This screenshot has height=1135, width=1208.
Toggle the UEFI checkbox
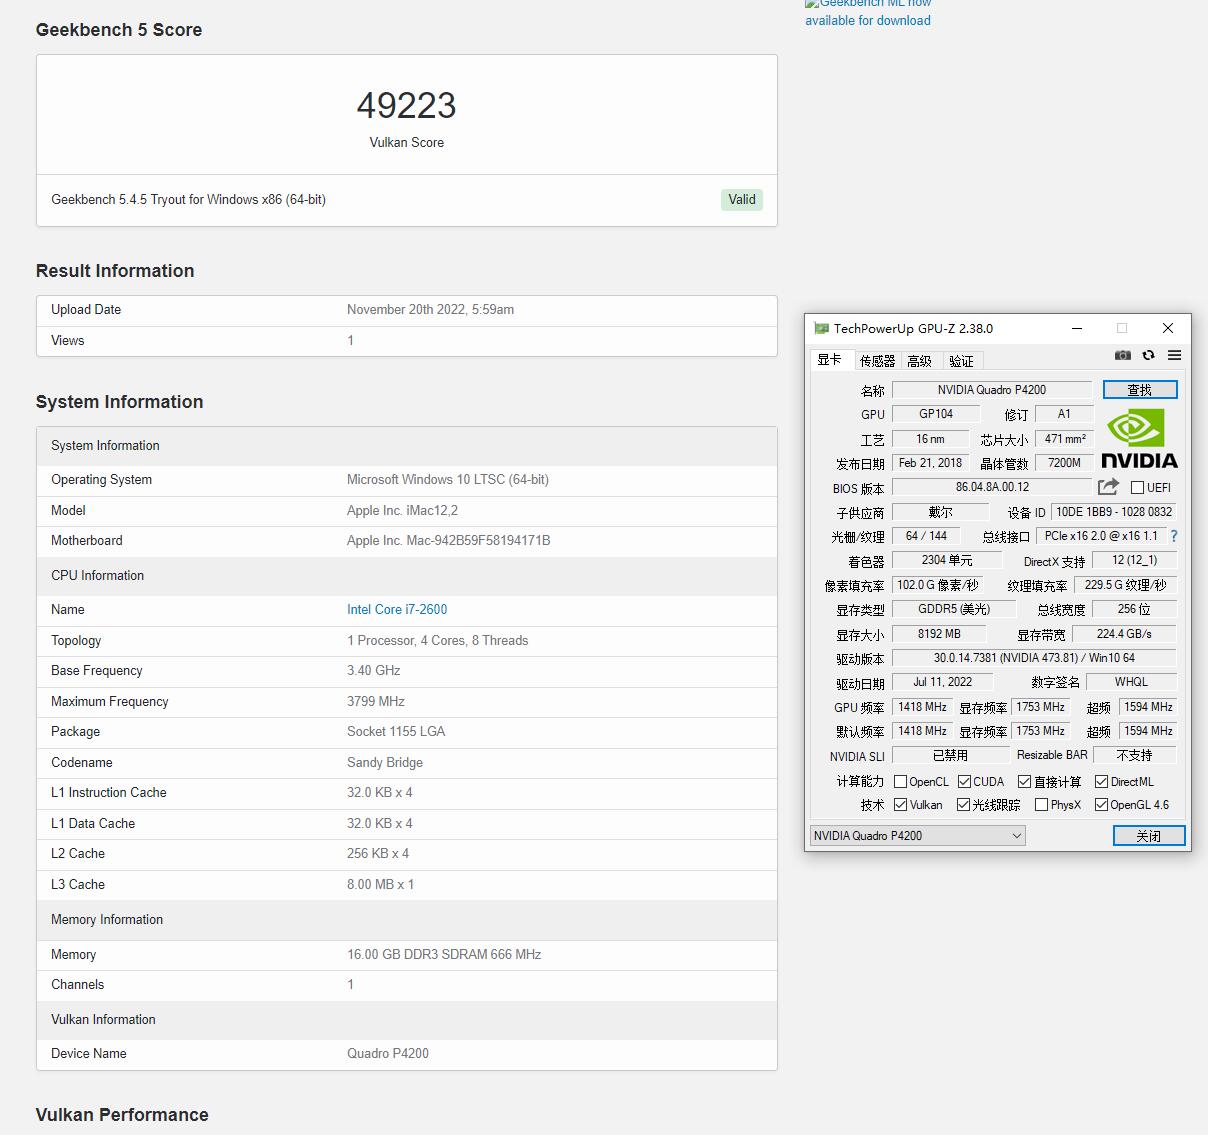1137,488
